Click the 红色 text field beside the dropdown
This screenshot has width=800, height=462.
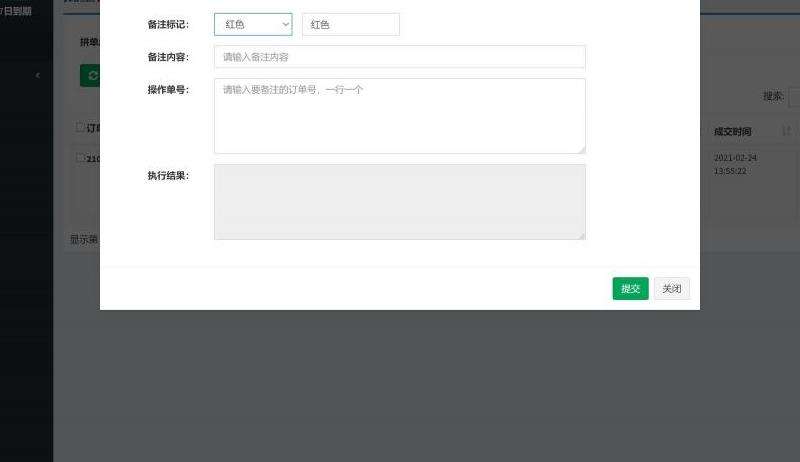coord(350,25)
